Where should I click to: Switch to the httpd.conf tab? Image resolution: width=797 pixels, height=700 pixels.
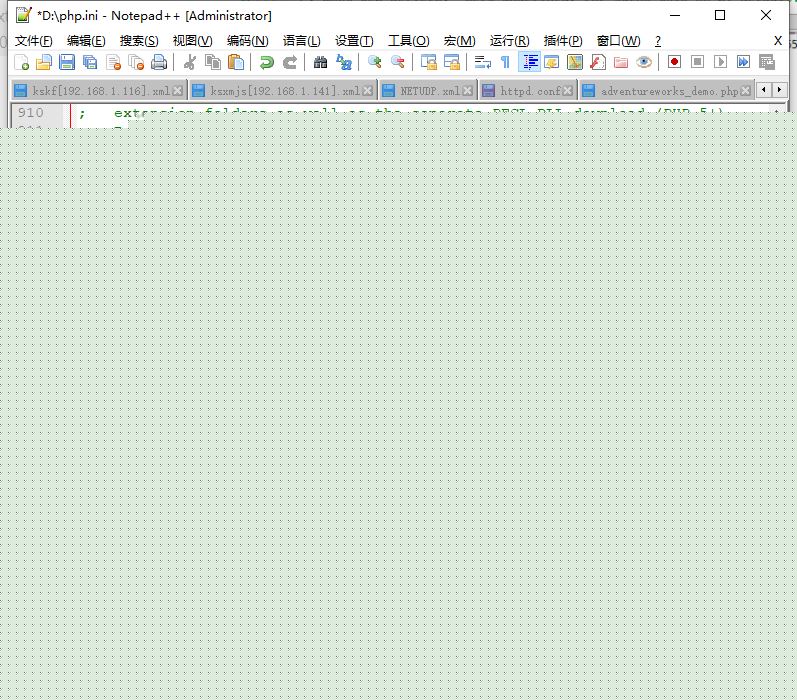(x=530, y=91)
